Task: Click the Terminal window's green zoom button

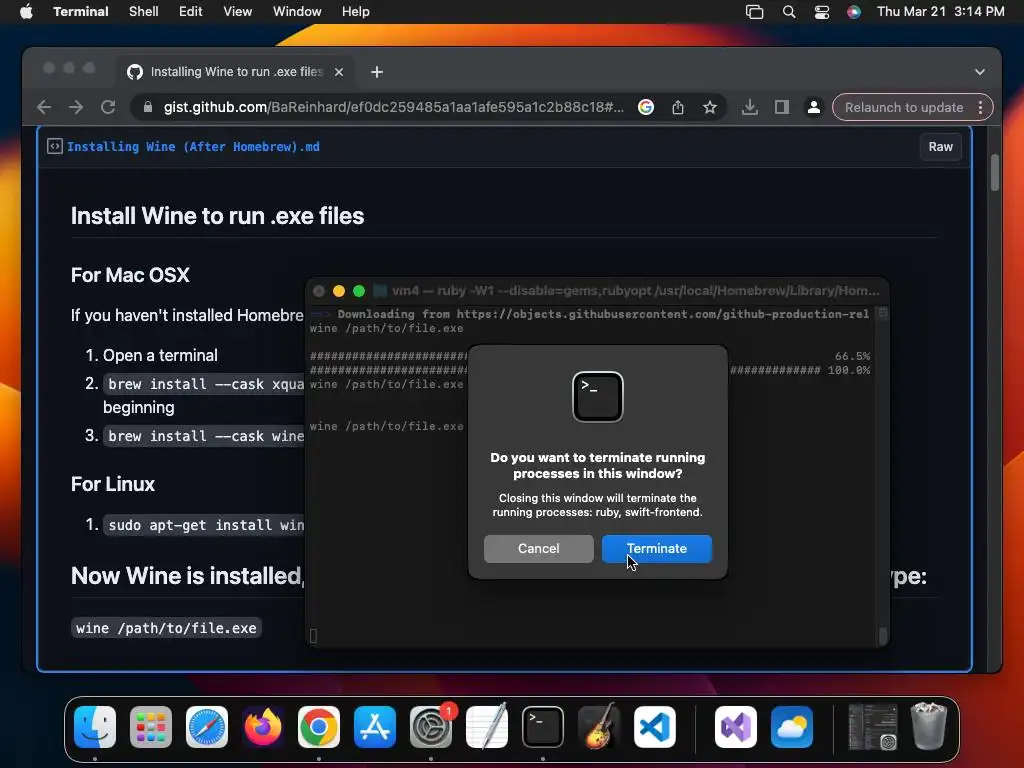Action: pos(359,291)
